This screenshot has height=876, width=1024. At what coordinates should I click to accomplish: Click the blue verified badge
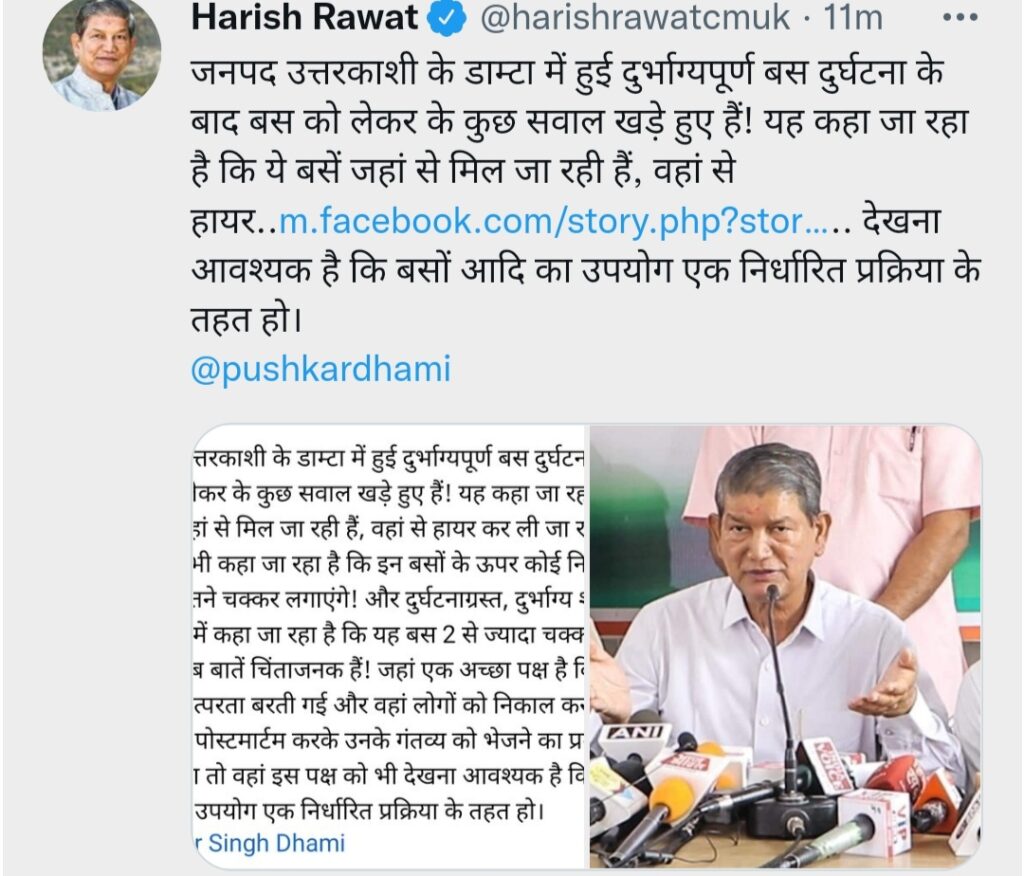tap(447, 18)
